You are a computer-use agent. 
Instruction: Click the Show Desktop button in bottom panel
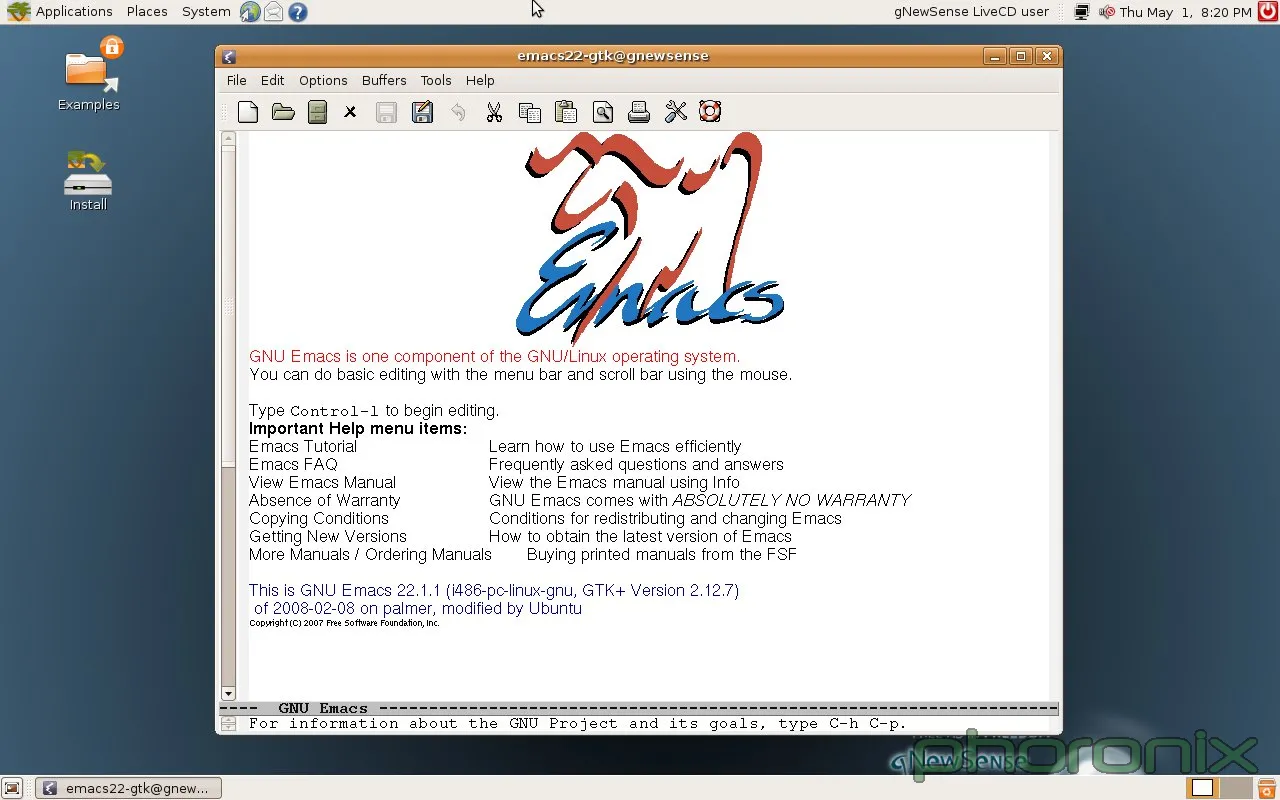click(12, 788)
